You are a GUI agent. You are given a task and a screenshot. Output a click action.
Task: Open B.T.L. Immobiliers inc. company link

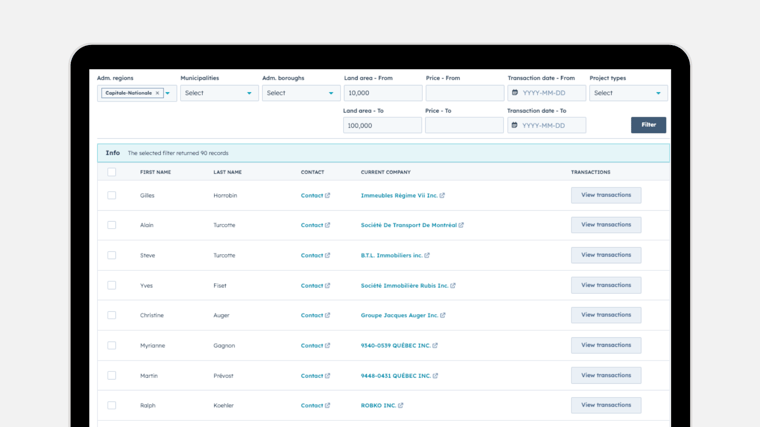392,255
